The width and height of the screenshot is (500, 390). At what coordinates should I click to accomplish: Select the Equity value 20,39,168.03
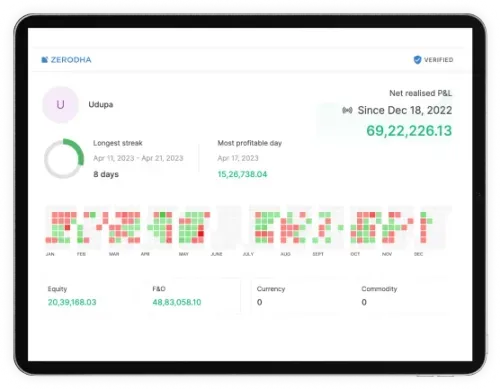point(72,302)
